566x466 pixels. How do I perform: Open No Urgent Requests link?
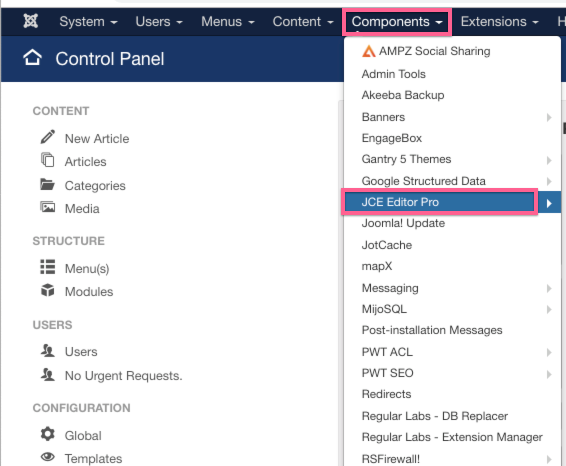point(123,376)
